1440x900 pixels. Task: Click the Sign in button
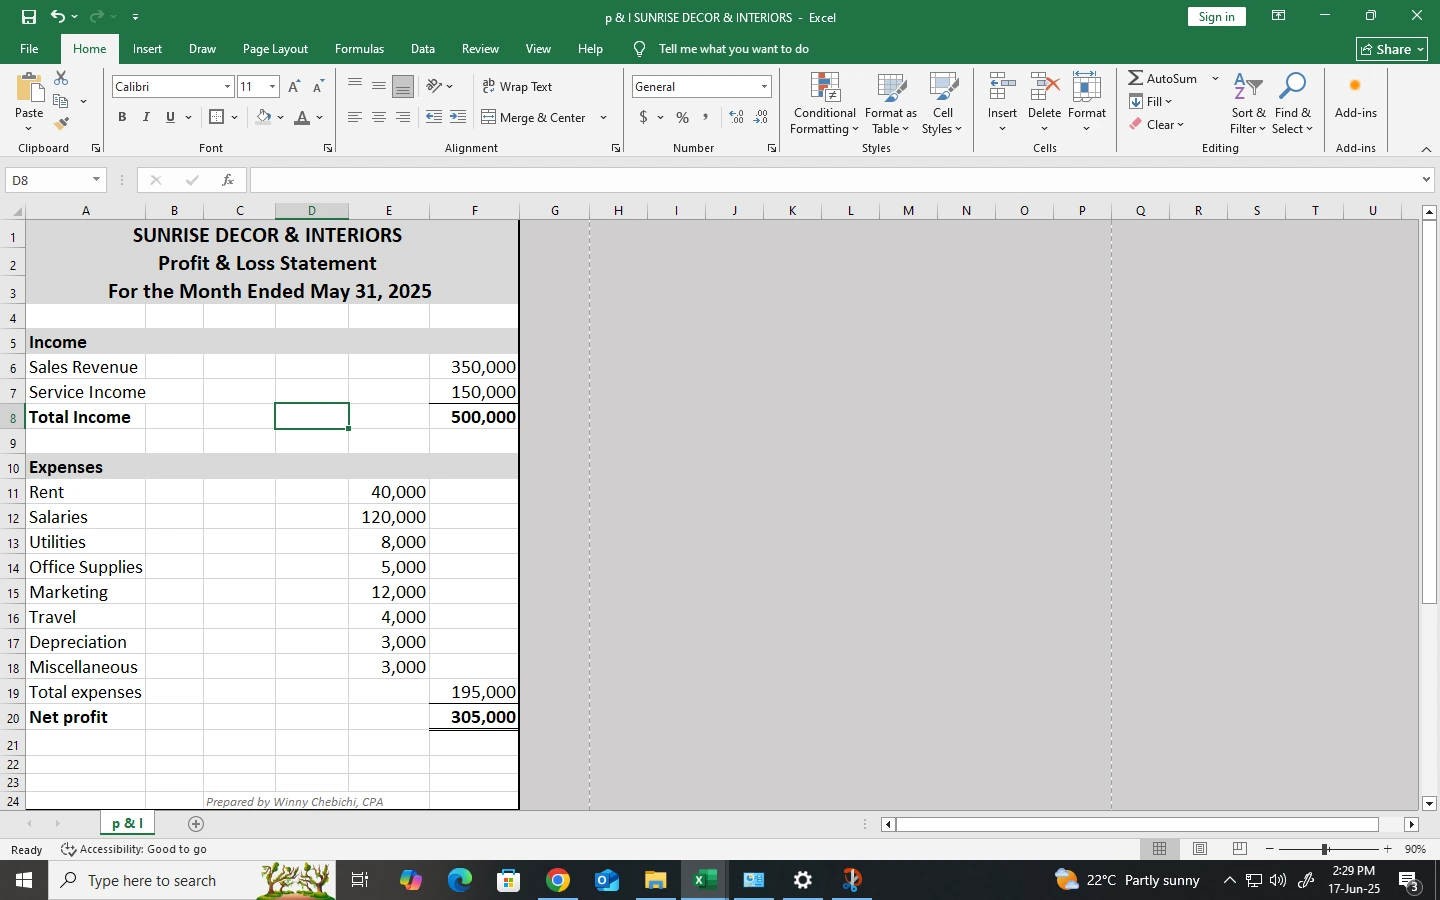(1216, 17)
